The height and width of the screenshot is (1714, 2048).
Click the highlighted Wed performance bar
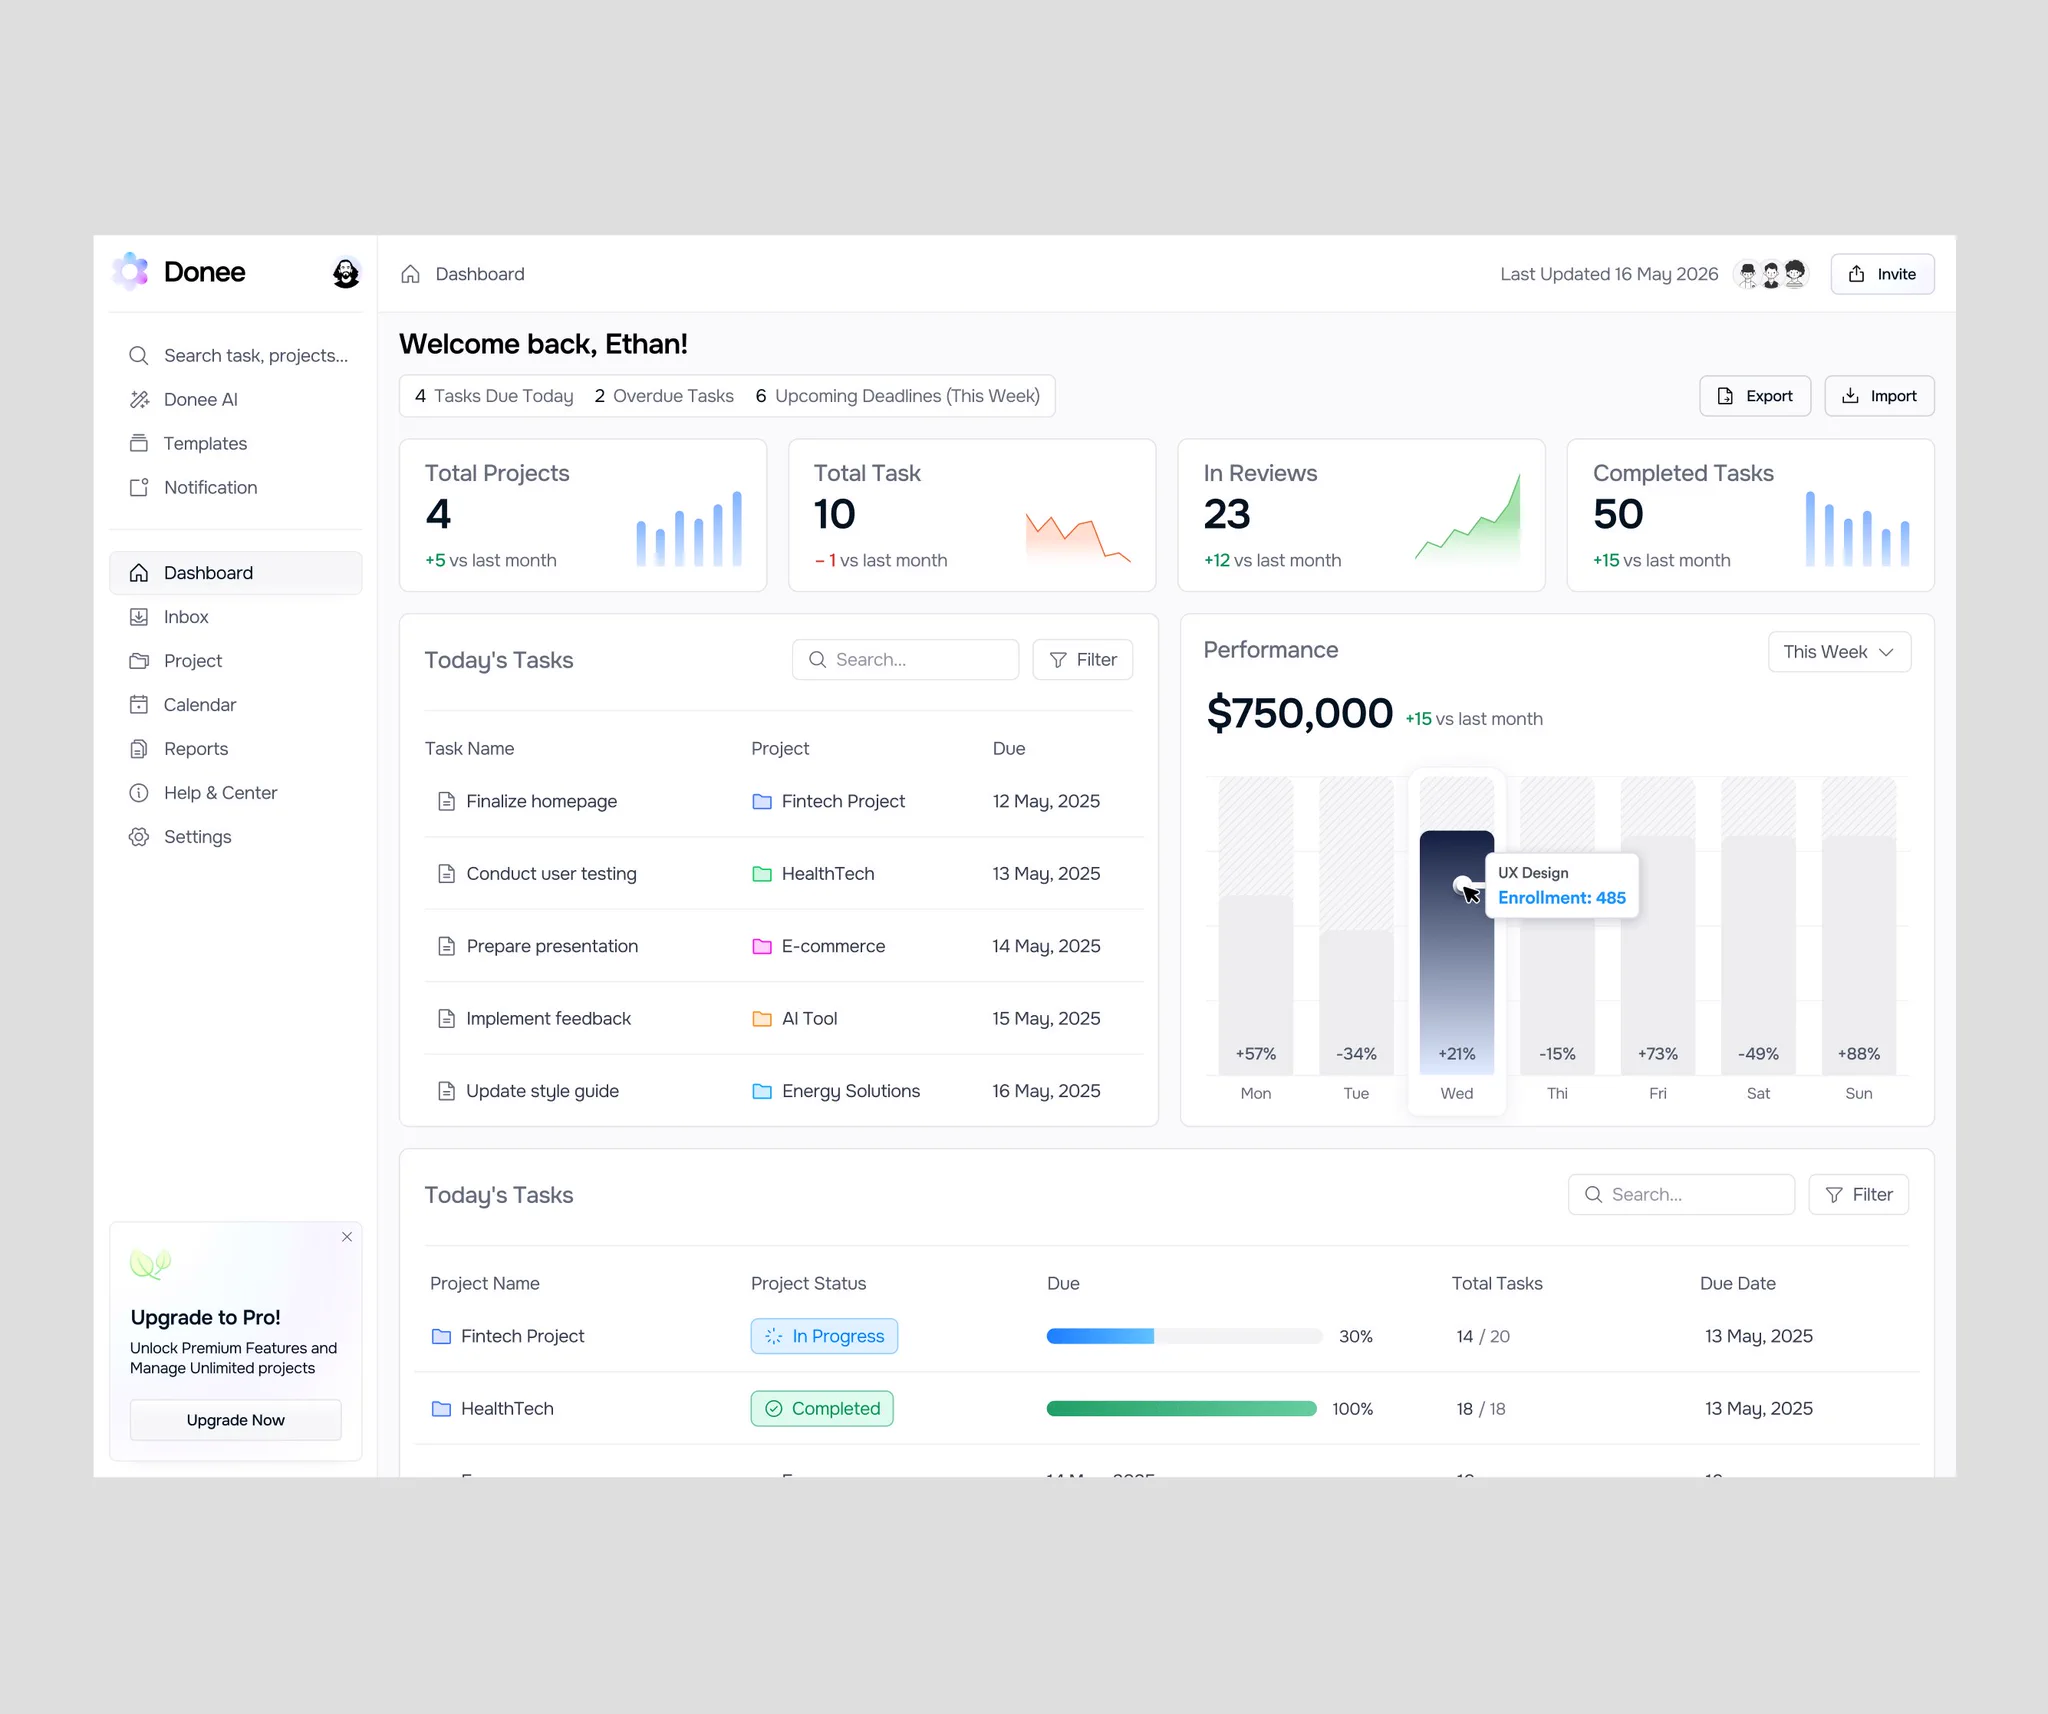click(x=1457, y=952)
